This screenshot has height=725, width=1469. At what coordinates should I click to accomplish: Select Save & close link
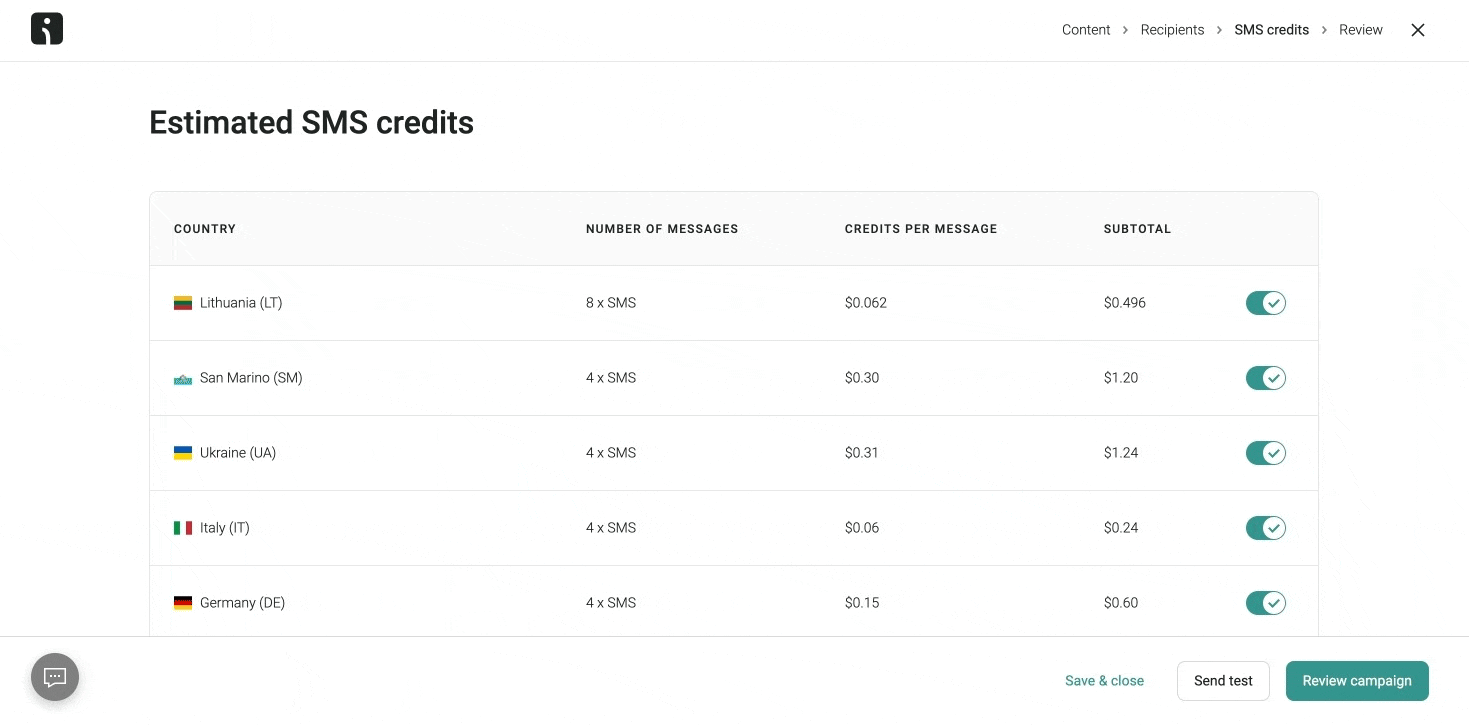tap(1104, 680)
